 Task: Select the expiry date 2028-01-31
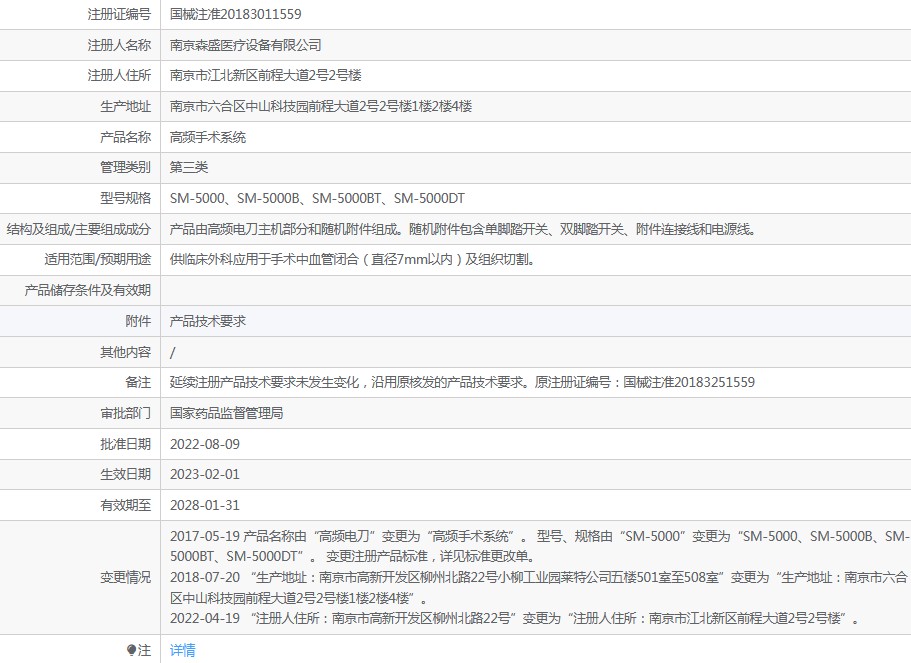205,505
